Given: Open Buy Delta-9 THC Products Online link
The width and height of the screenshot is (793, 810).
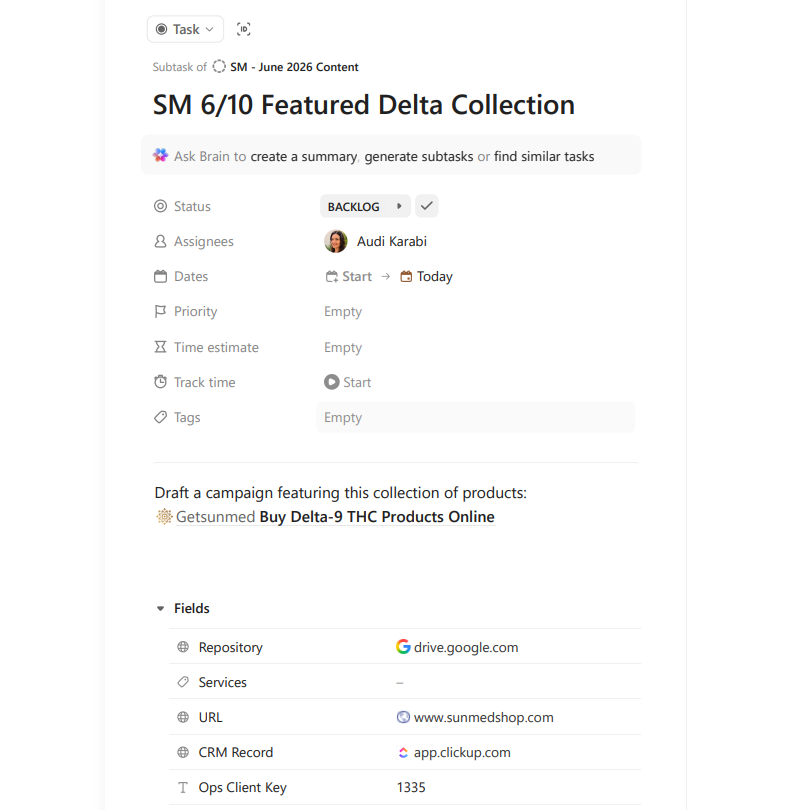Looking at the screenshot, I should [377, 517].
